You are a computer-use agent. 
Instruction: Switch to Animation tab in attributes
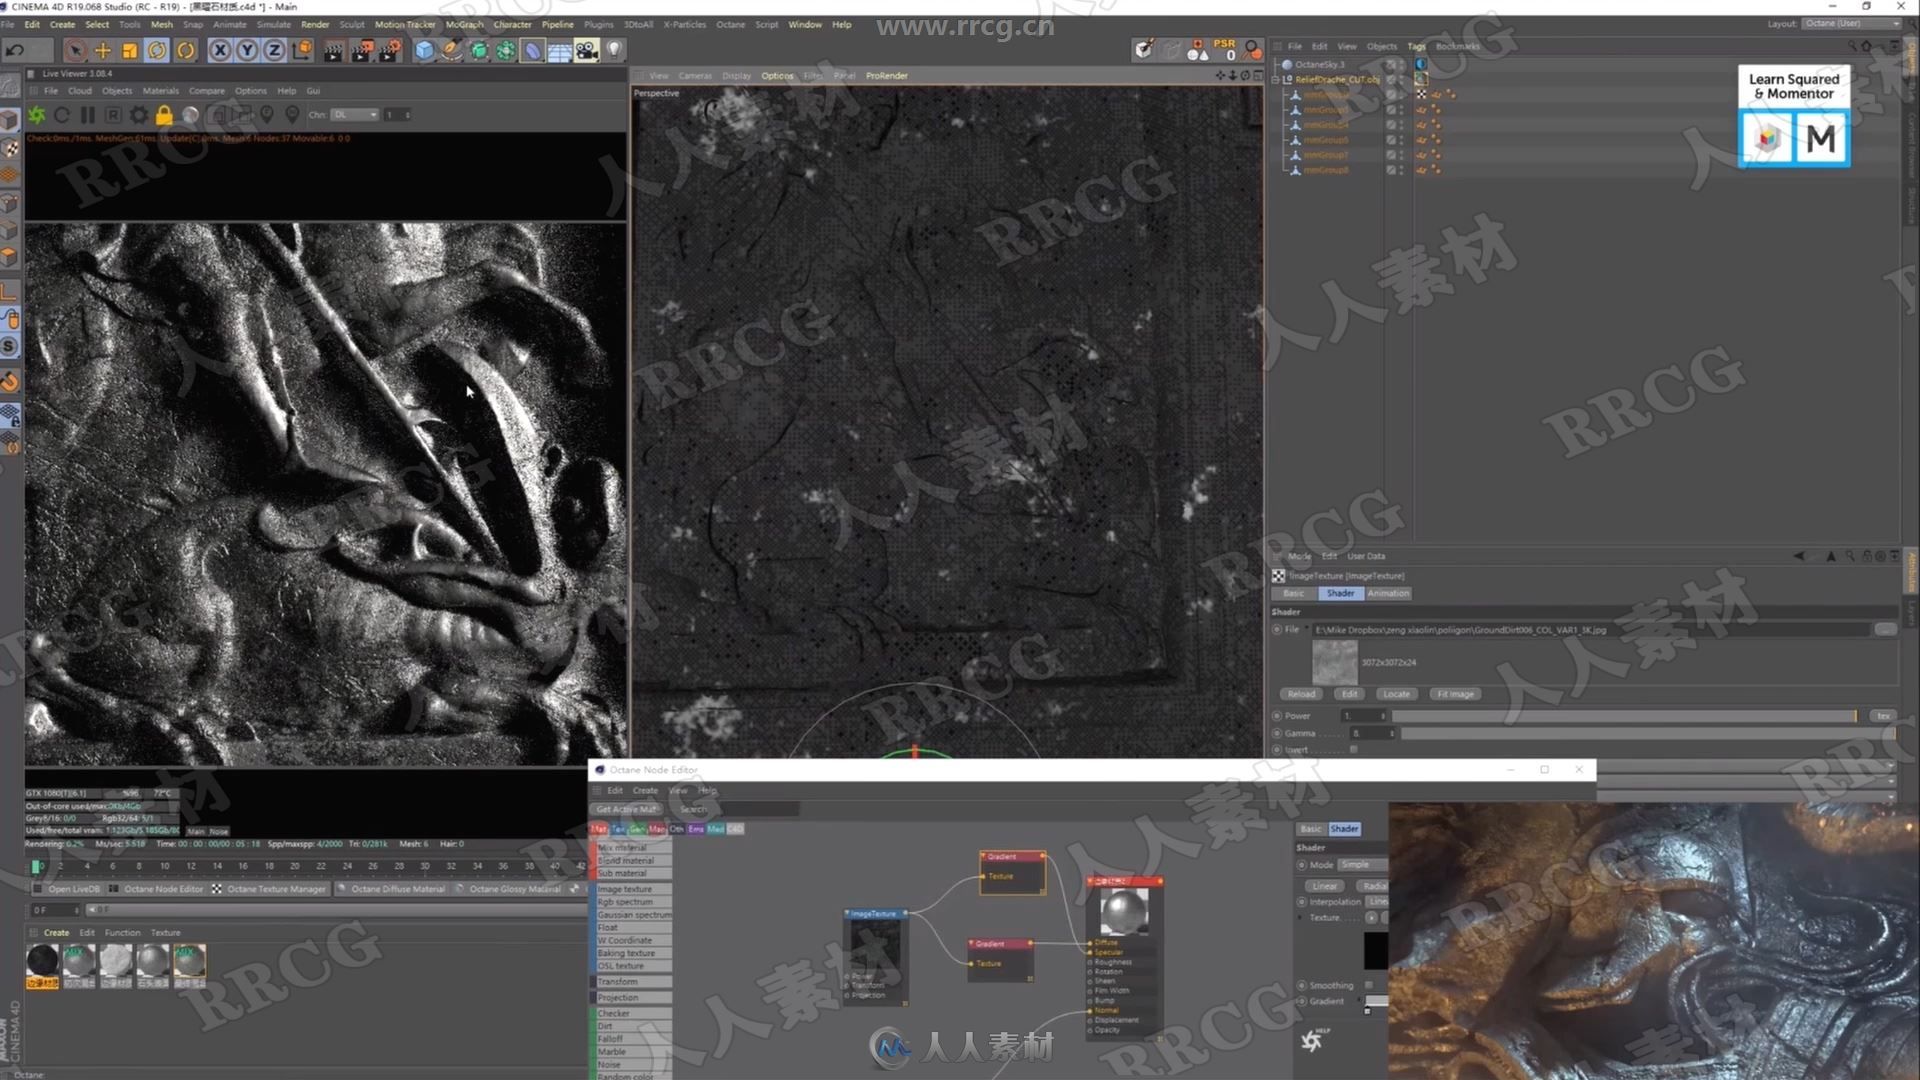coord(1388,594)
